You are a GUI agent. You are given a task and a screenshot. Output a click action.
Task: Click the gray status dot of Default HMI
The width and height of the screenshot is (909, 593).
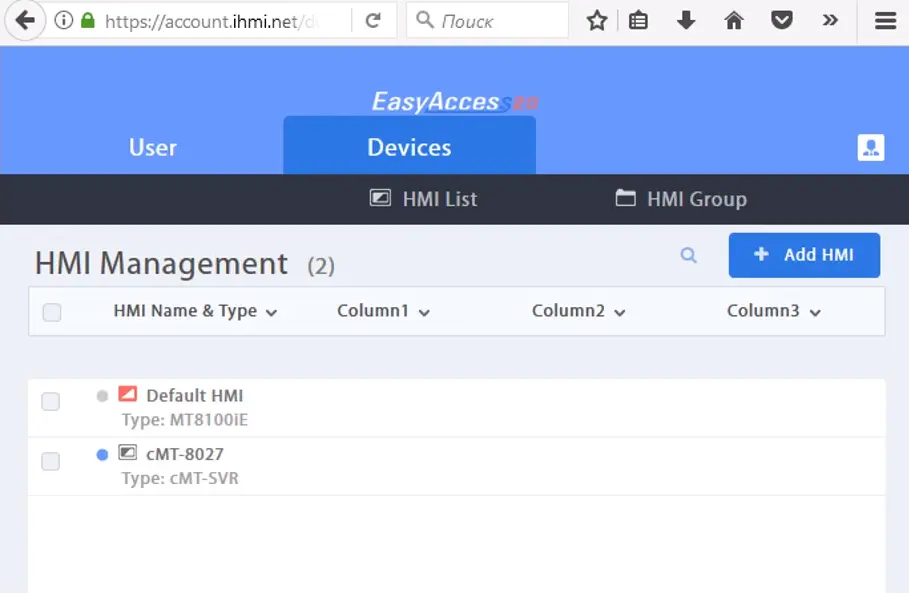click(102, 396)
